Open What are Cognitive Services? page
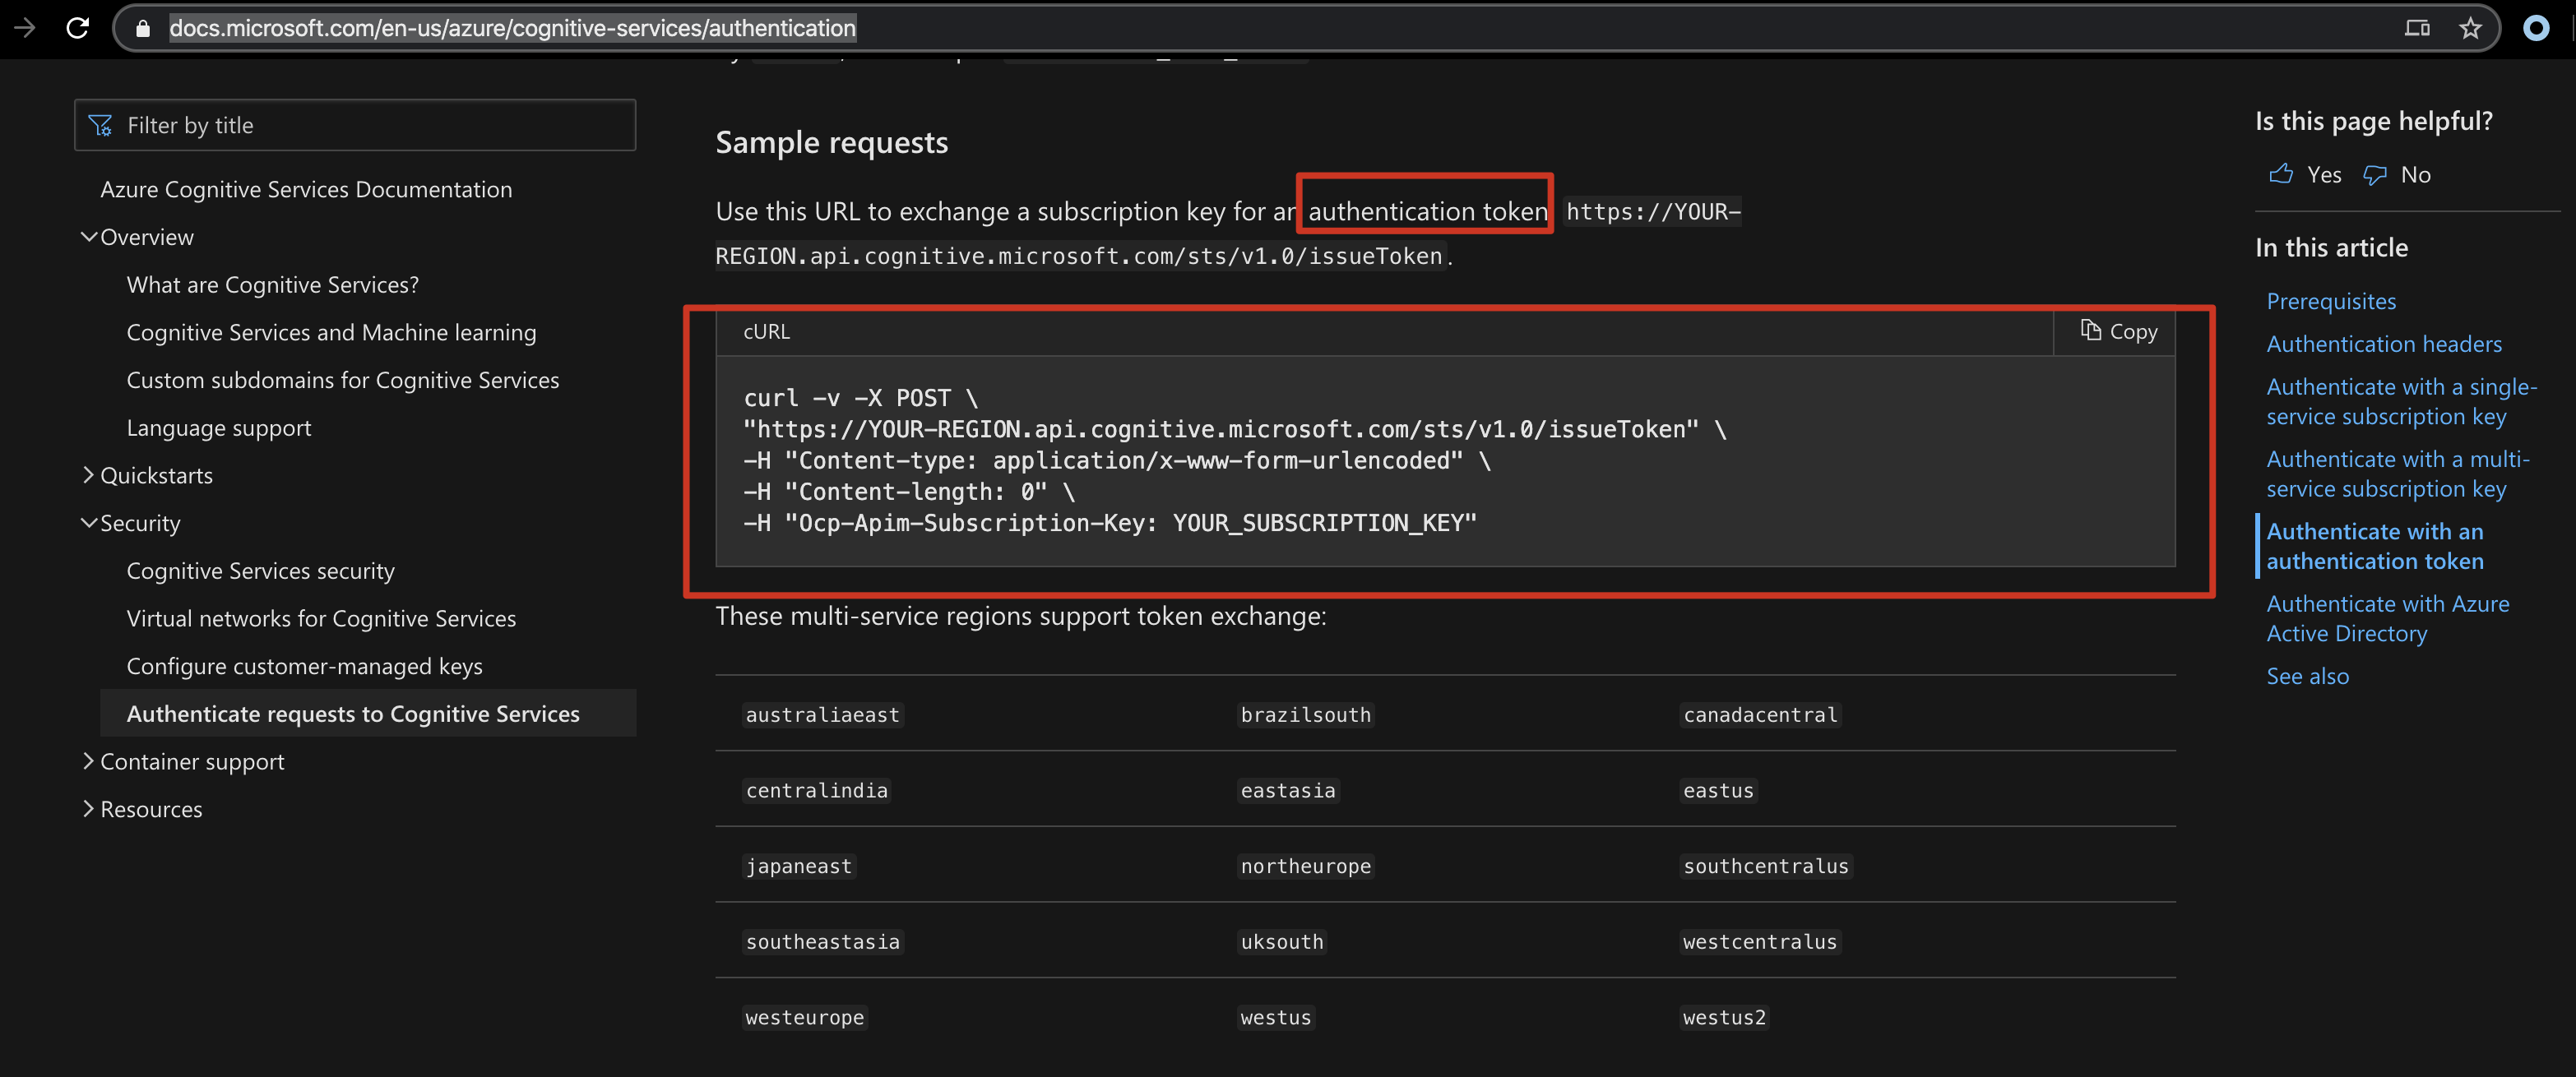This screenshot has width=2576, height=1077. coord(272,285)
